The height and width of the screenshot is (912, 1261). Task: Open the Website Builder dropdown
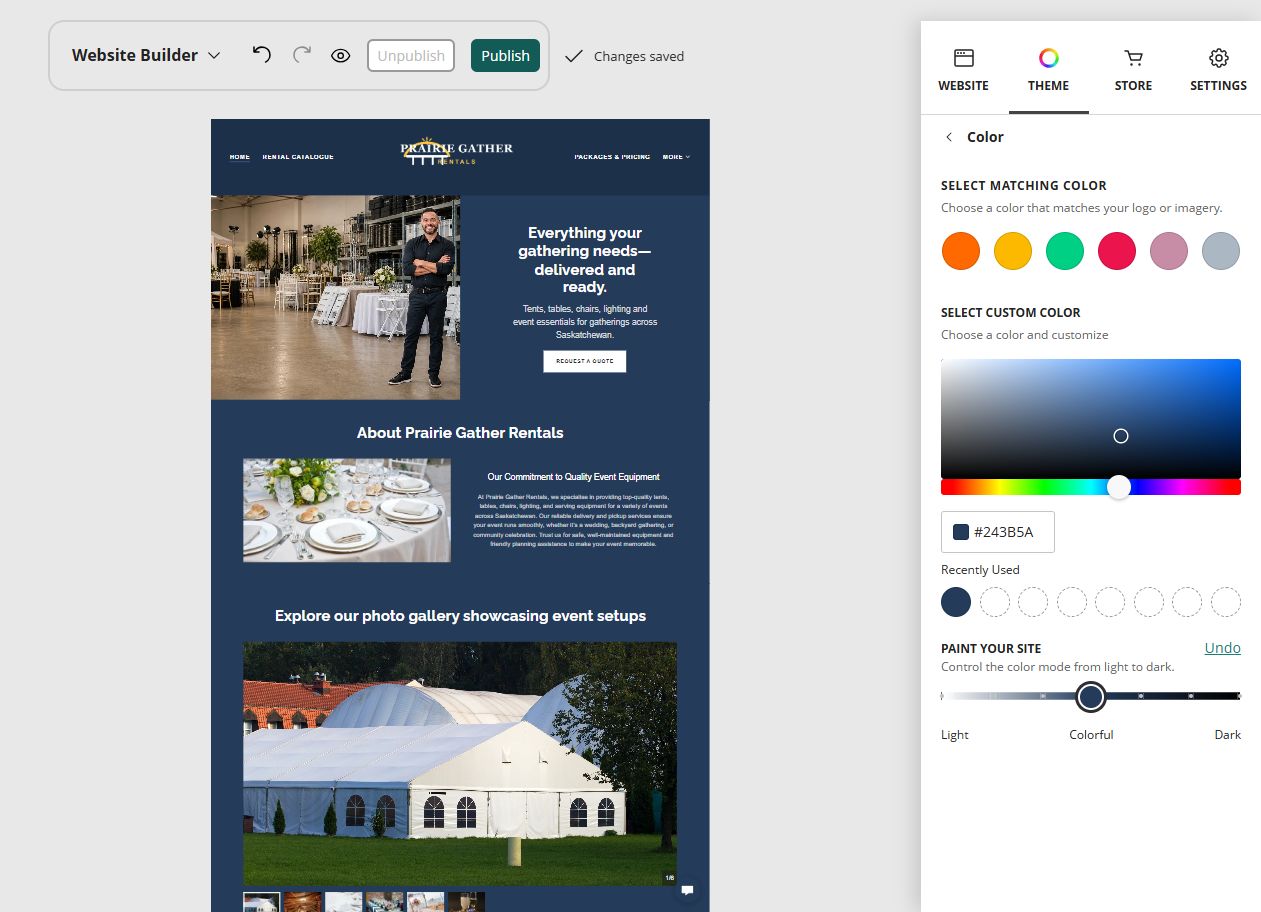tap(146, 55)
